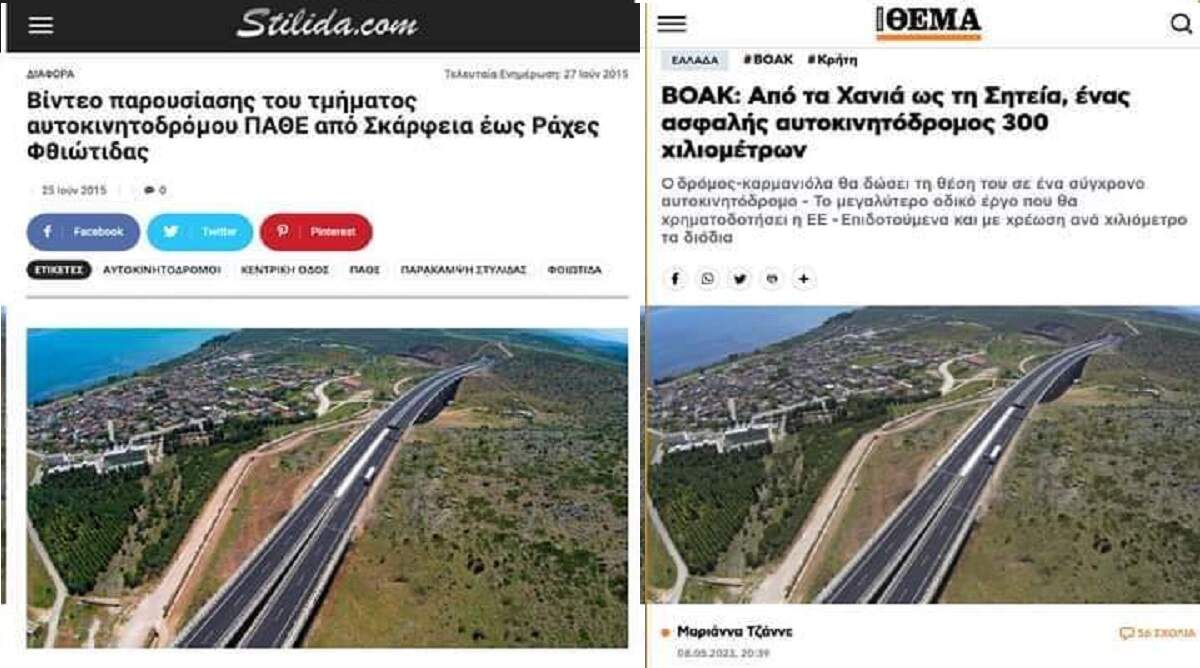The height and width of the screenshot is (668, 1200).
Task: Click the red Pinterest share button
Action: tap(316, 232)
